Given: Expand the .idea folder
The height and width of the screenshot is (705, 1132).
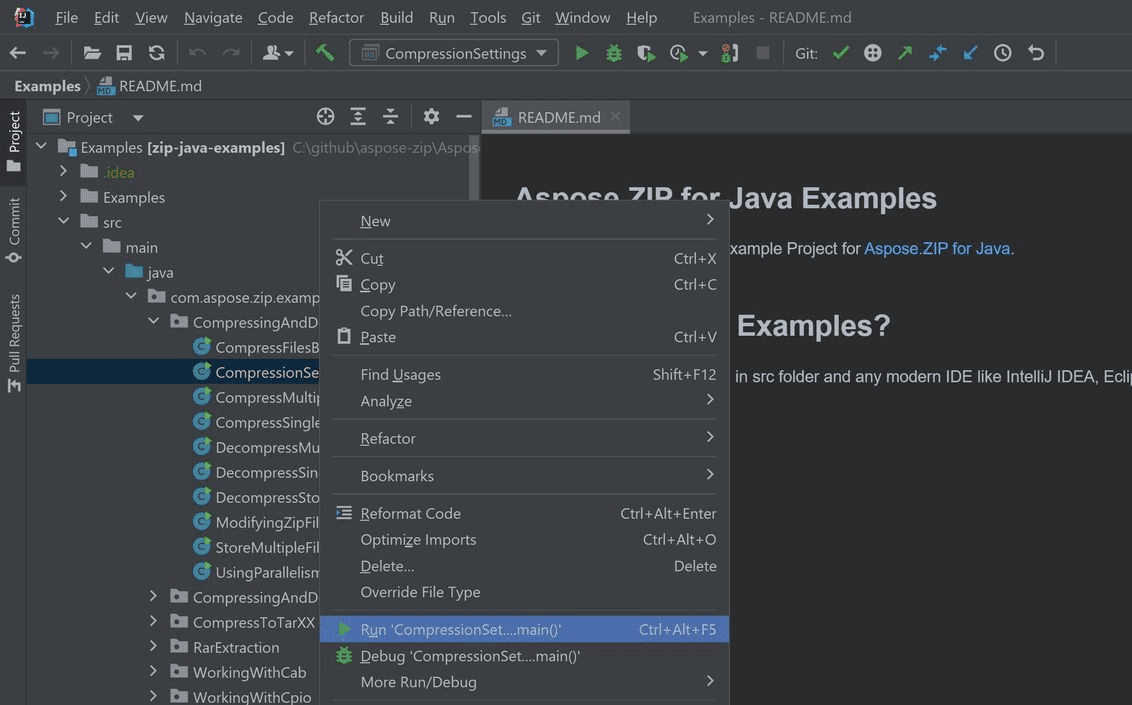Looking at the screenshot, I should [64, 172].
